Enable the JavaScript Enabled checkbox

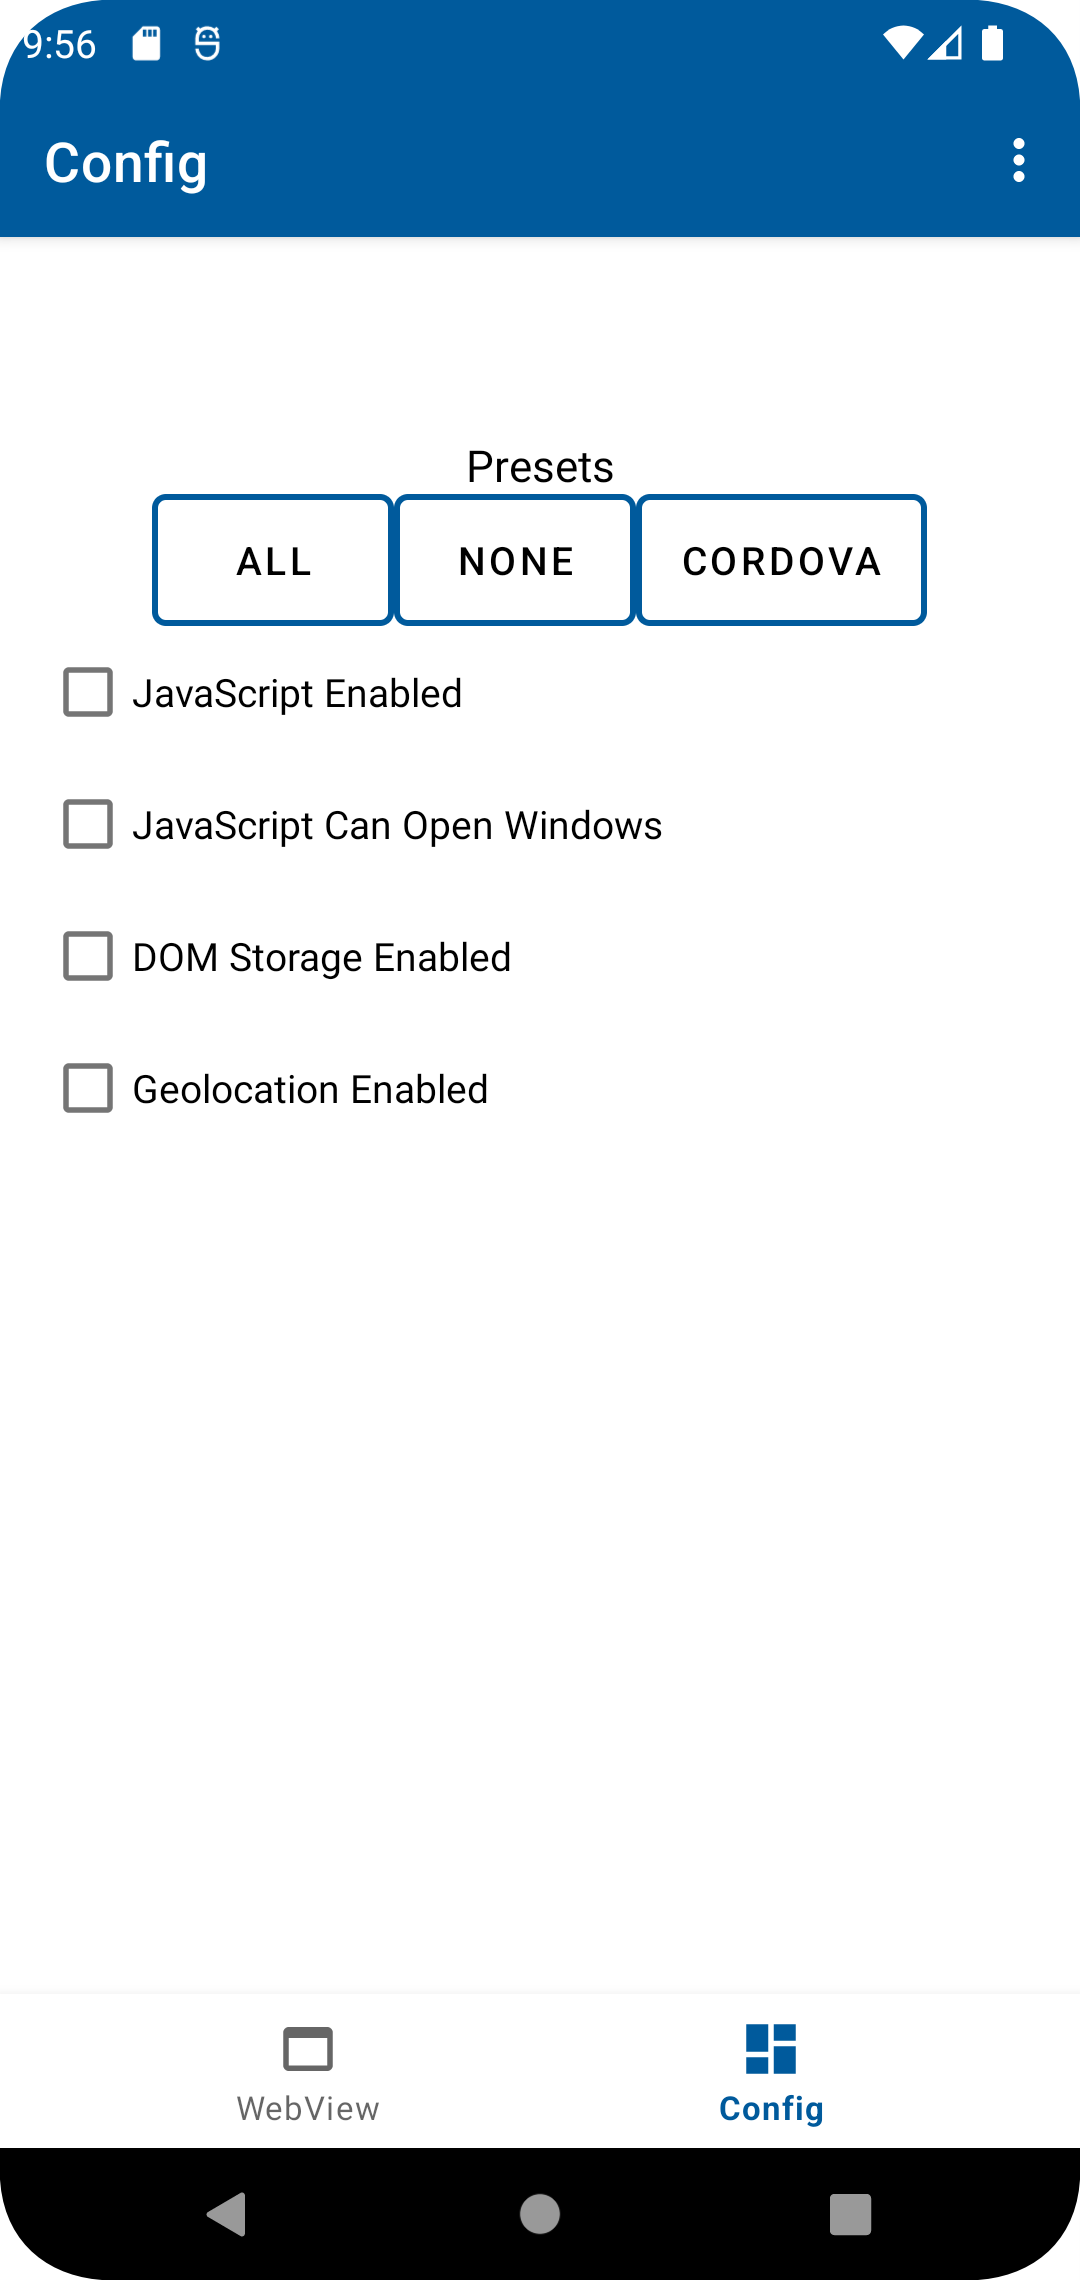click(x=88, y=693)
